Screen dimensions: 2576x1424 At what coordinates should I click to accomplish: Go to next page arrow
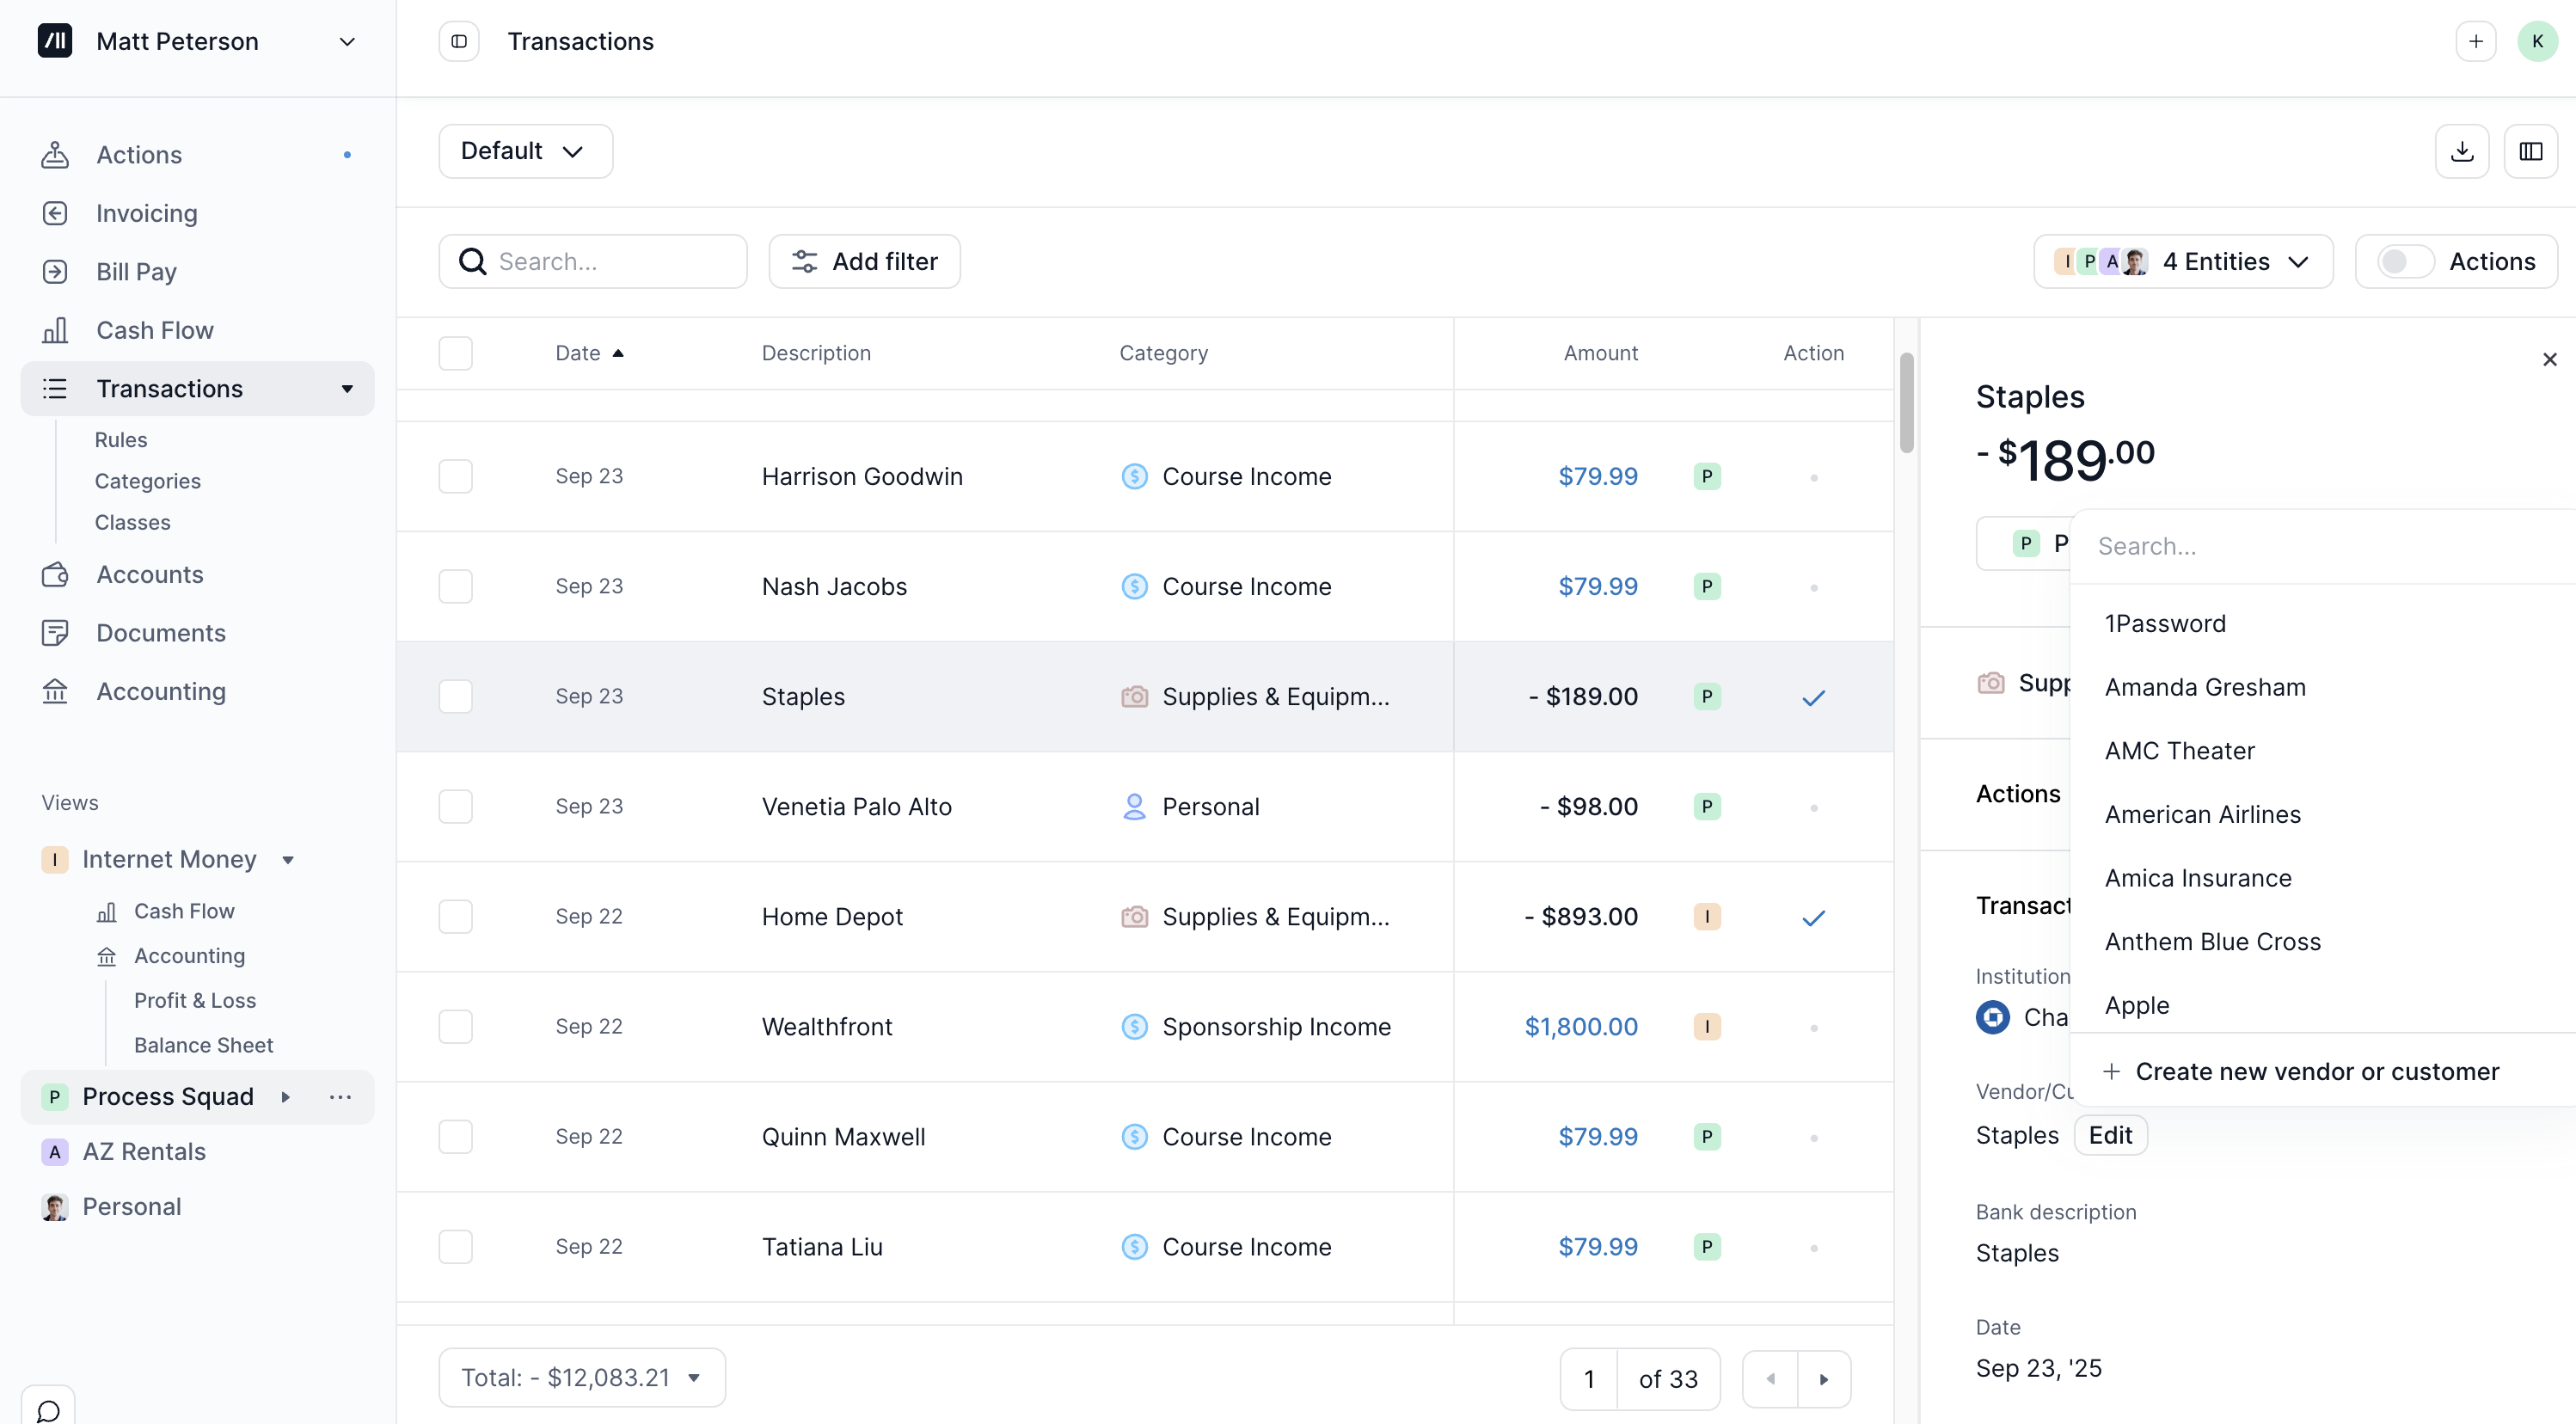pos(1824,1379)
